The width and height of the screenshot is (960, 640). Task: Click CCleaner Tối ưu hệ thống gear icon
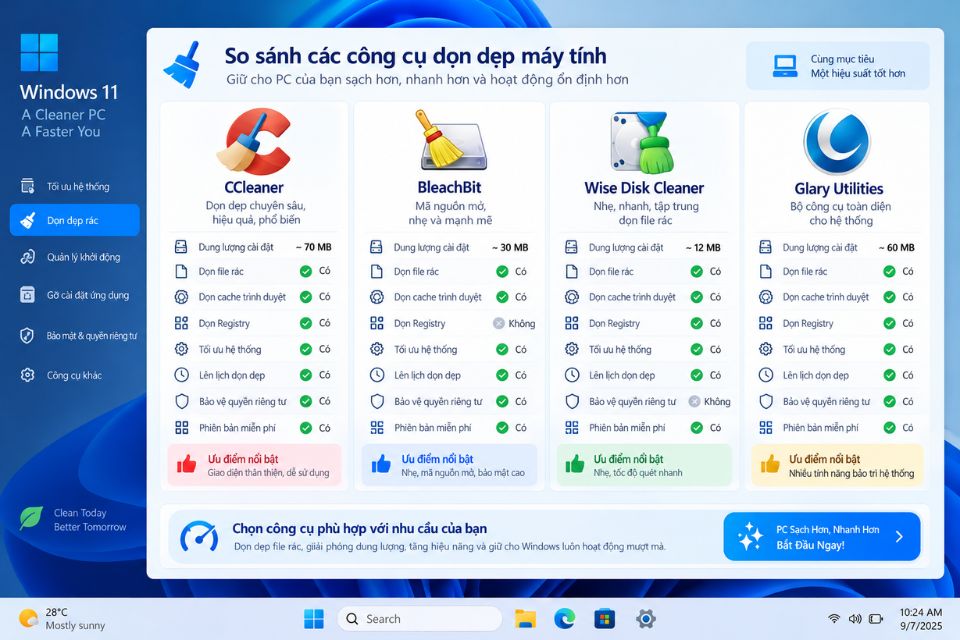click(181, 349)
